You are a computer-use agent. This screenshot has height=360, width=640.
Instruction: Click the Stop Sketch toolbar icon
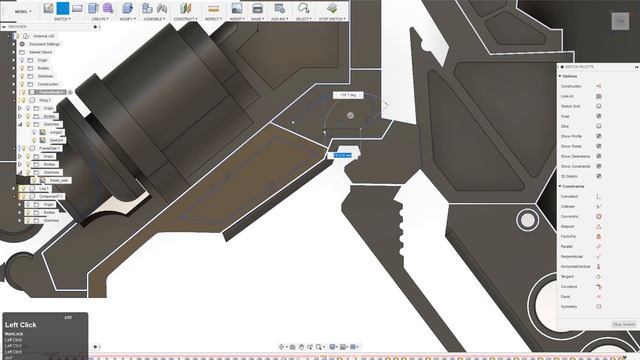click(332, 8)
